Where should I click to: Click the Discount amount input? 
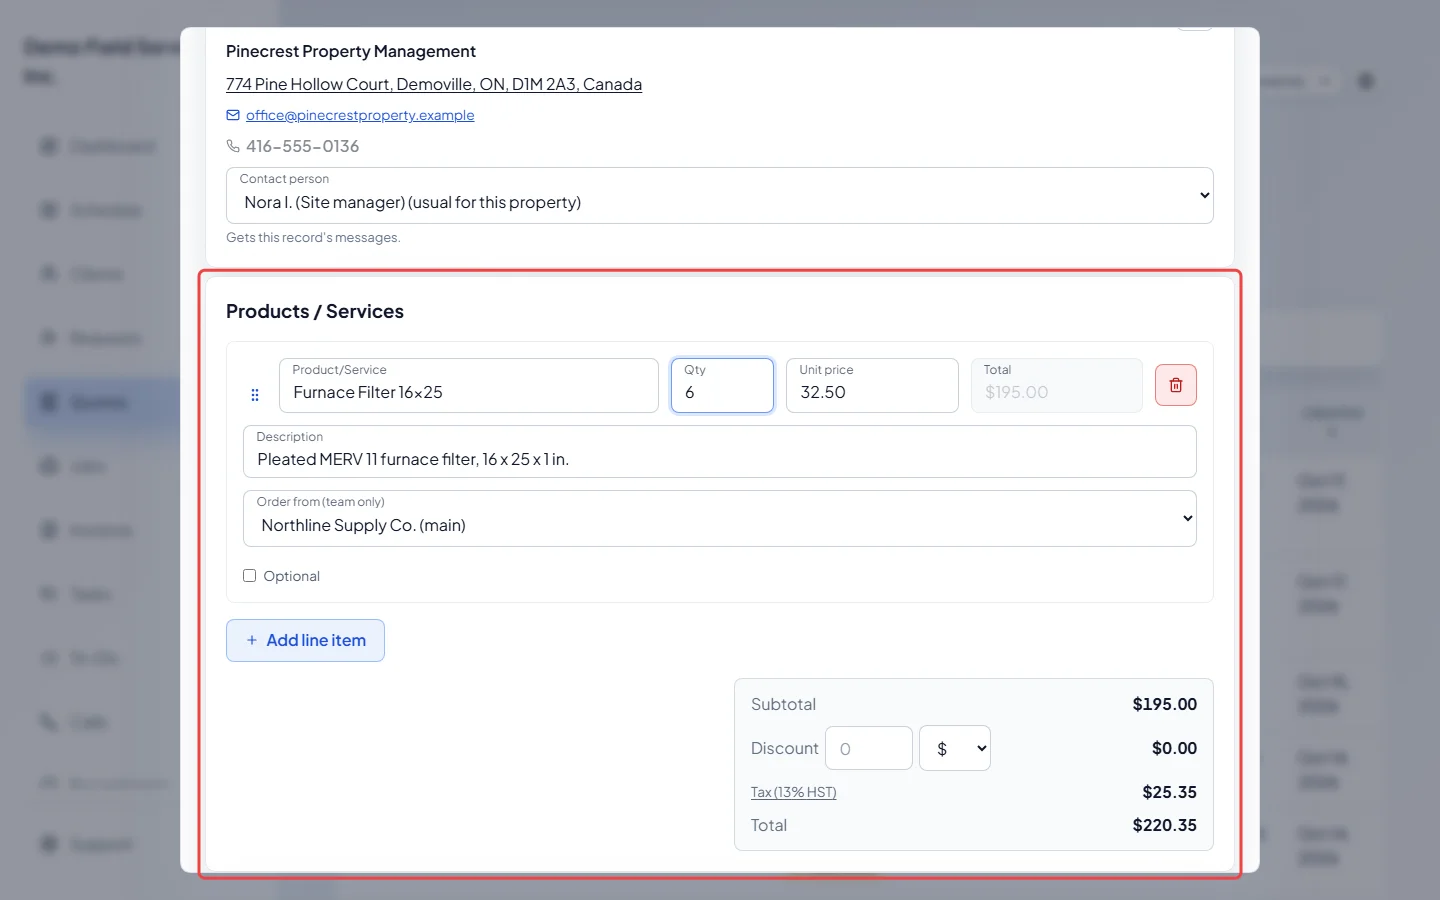click(869, 748)
